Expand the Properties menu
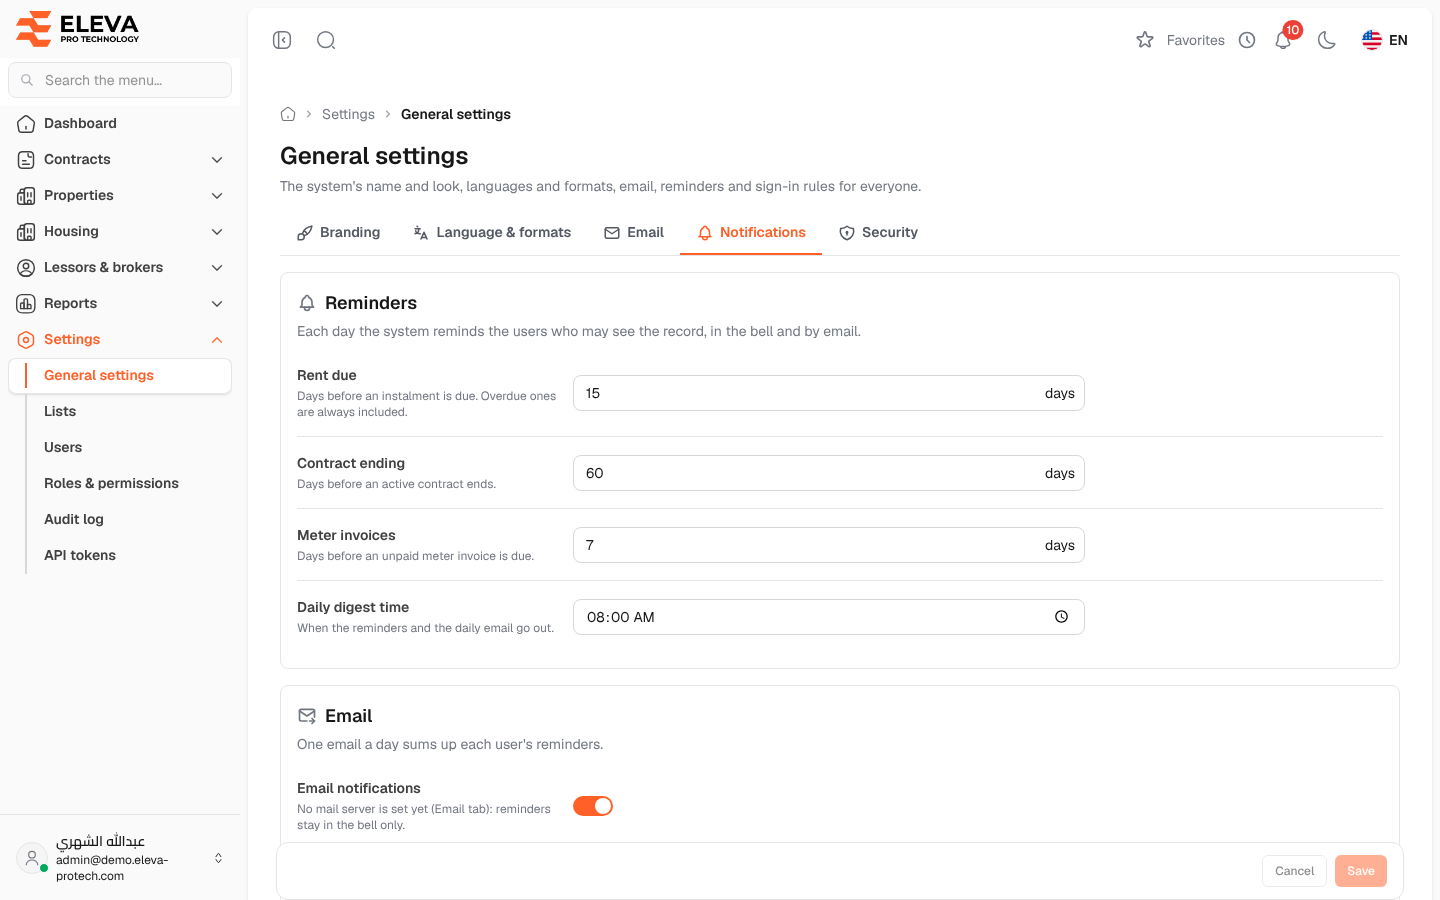The width and height of the screenshot is (1440, 900). pyautogui.click(x=120, y=195)
